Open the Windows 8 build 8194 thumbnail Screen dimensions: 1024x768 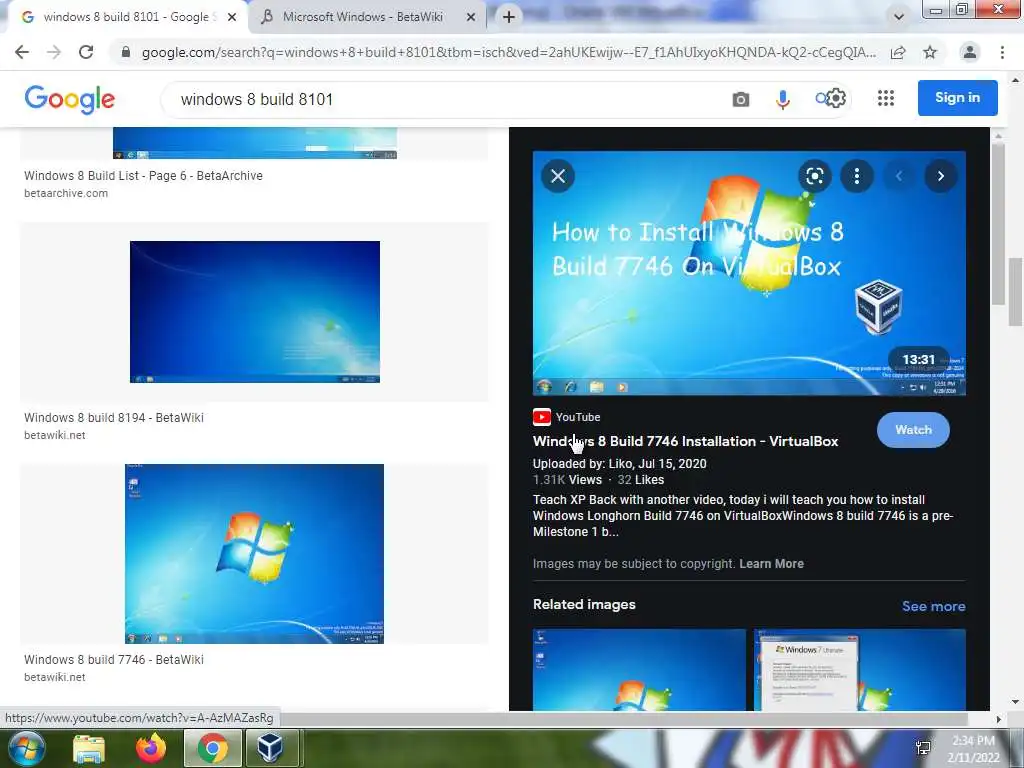(x=255, y=312)
